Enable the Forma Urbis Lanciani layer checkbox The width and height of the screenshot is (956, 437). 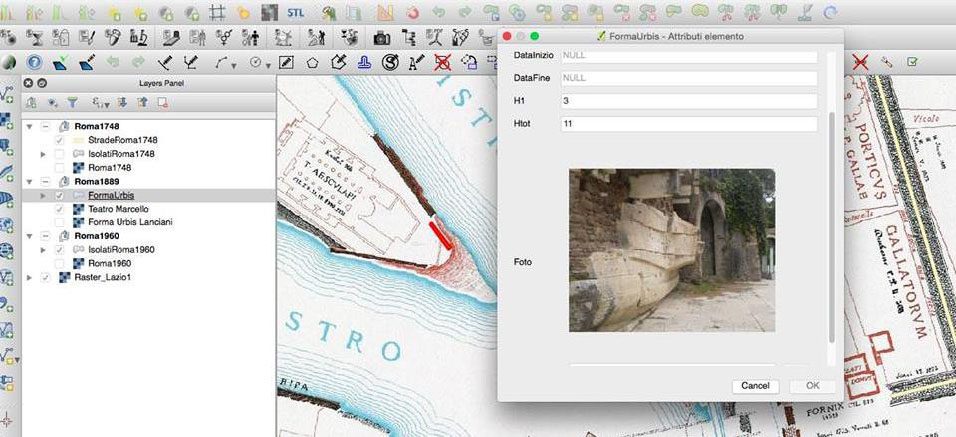(x=60, y=222)
